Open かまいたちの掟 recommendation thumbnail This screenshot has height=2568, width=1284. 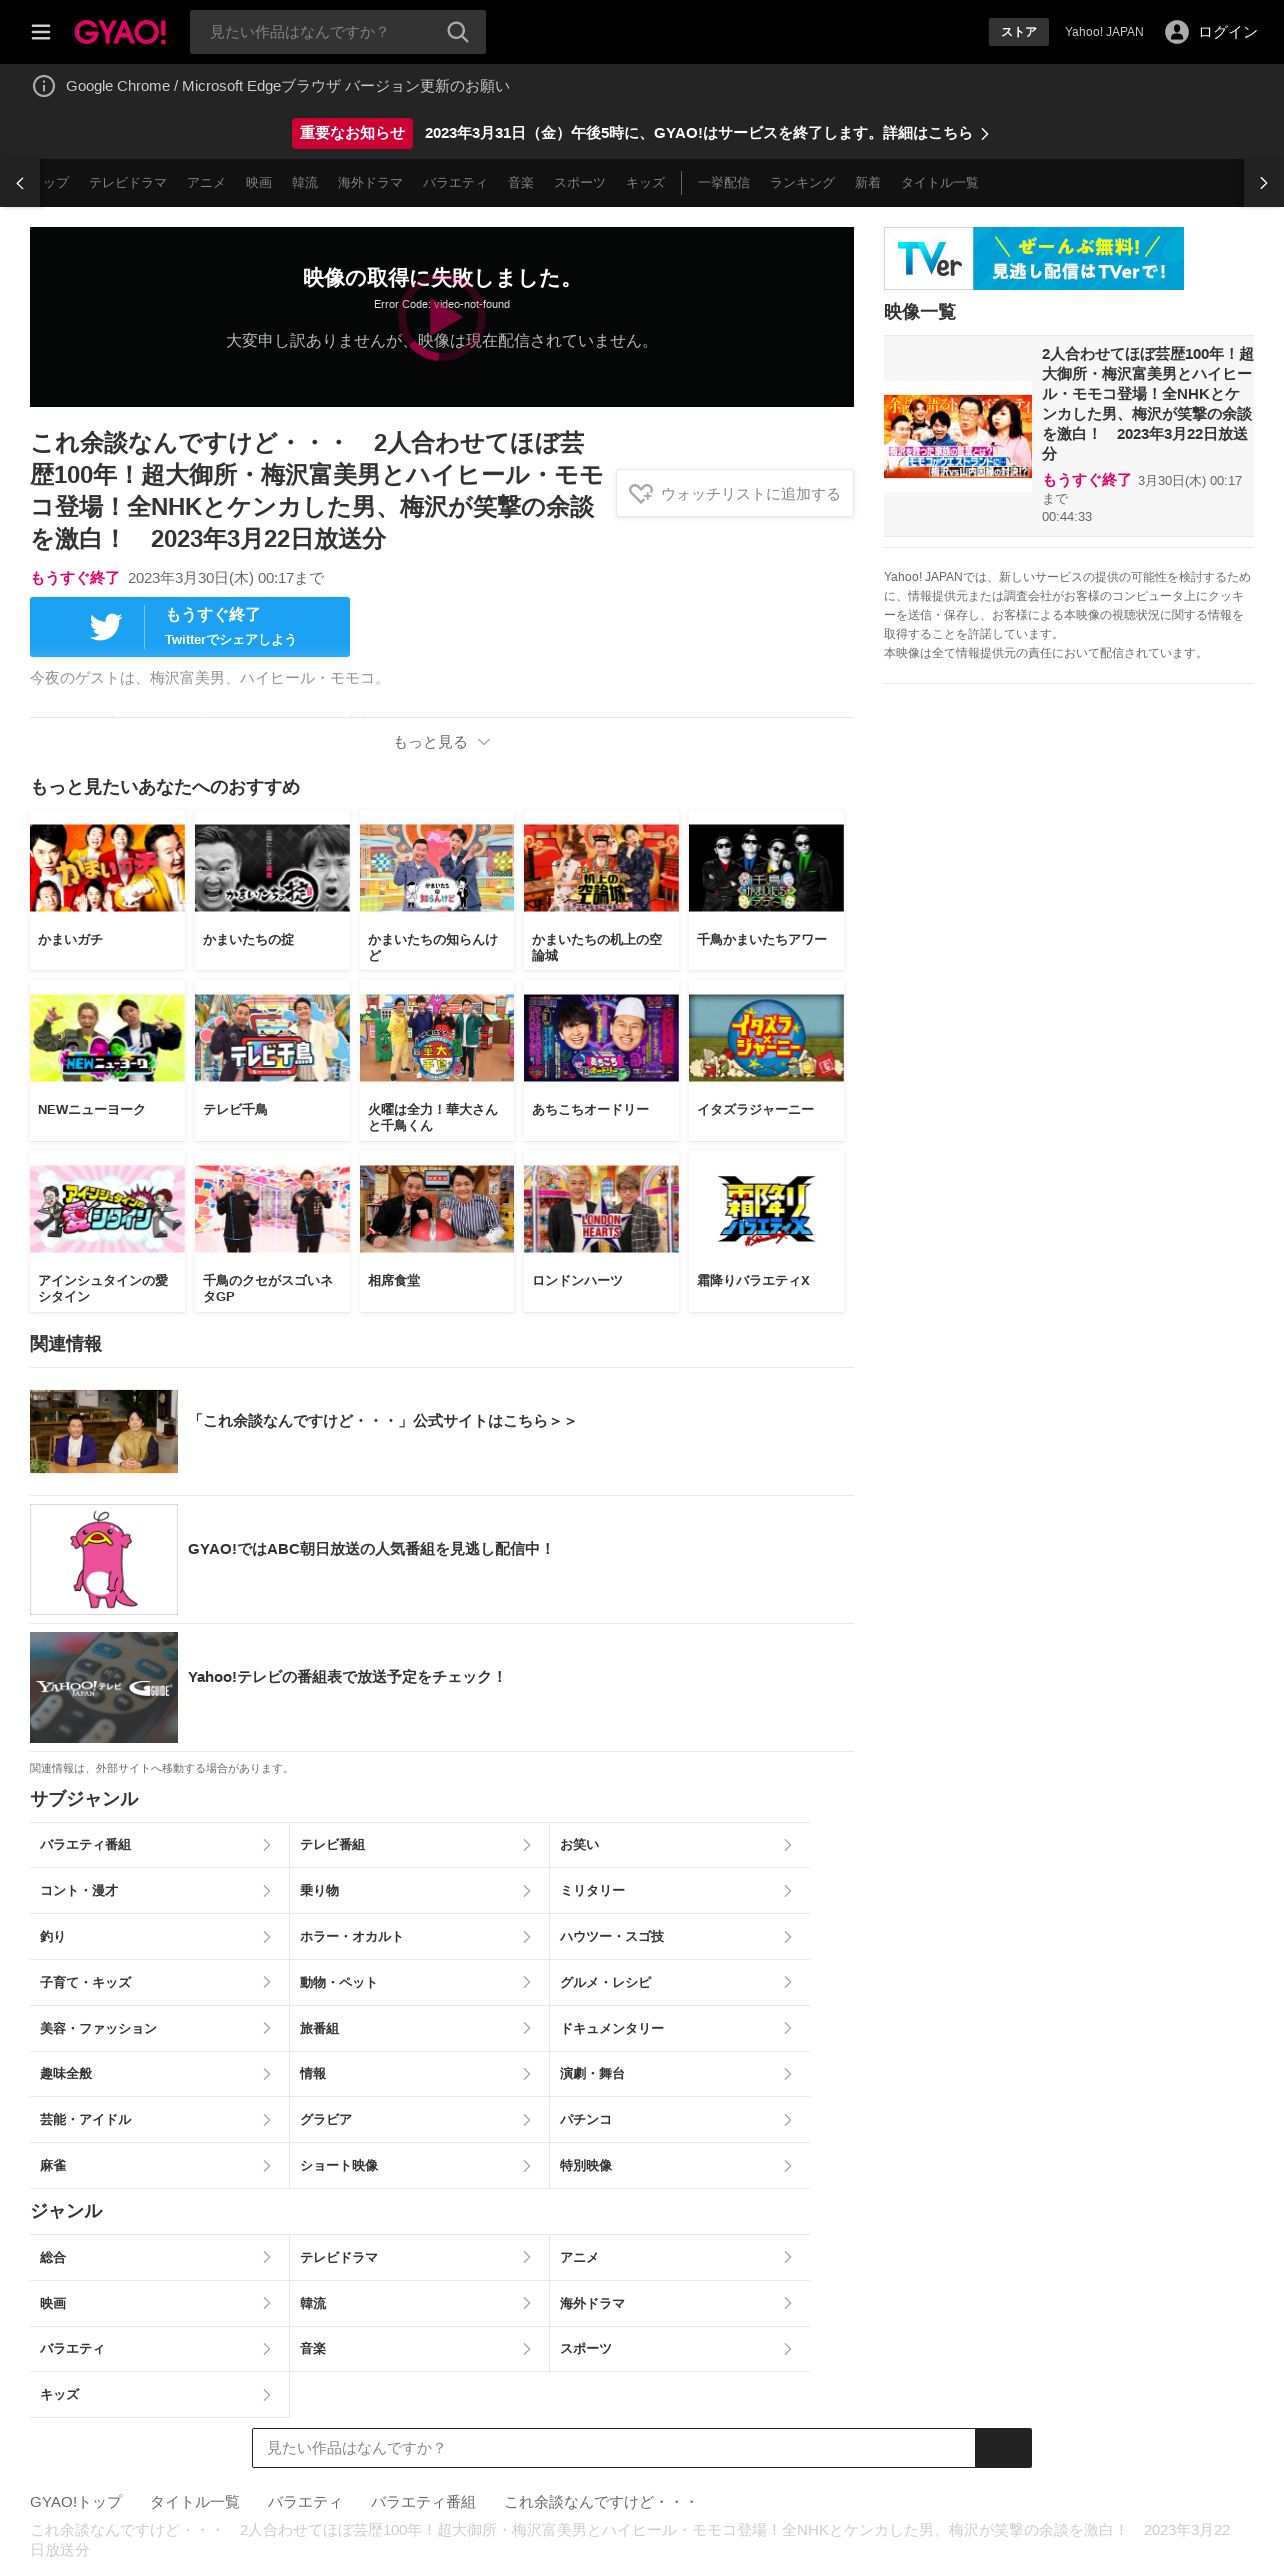[x=272, y=868]
